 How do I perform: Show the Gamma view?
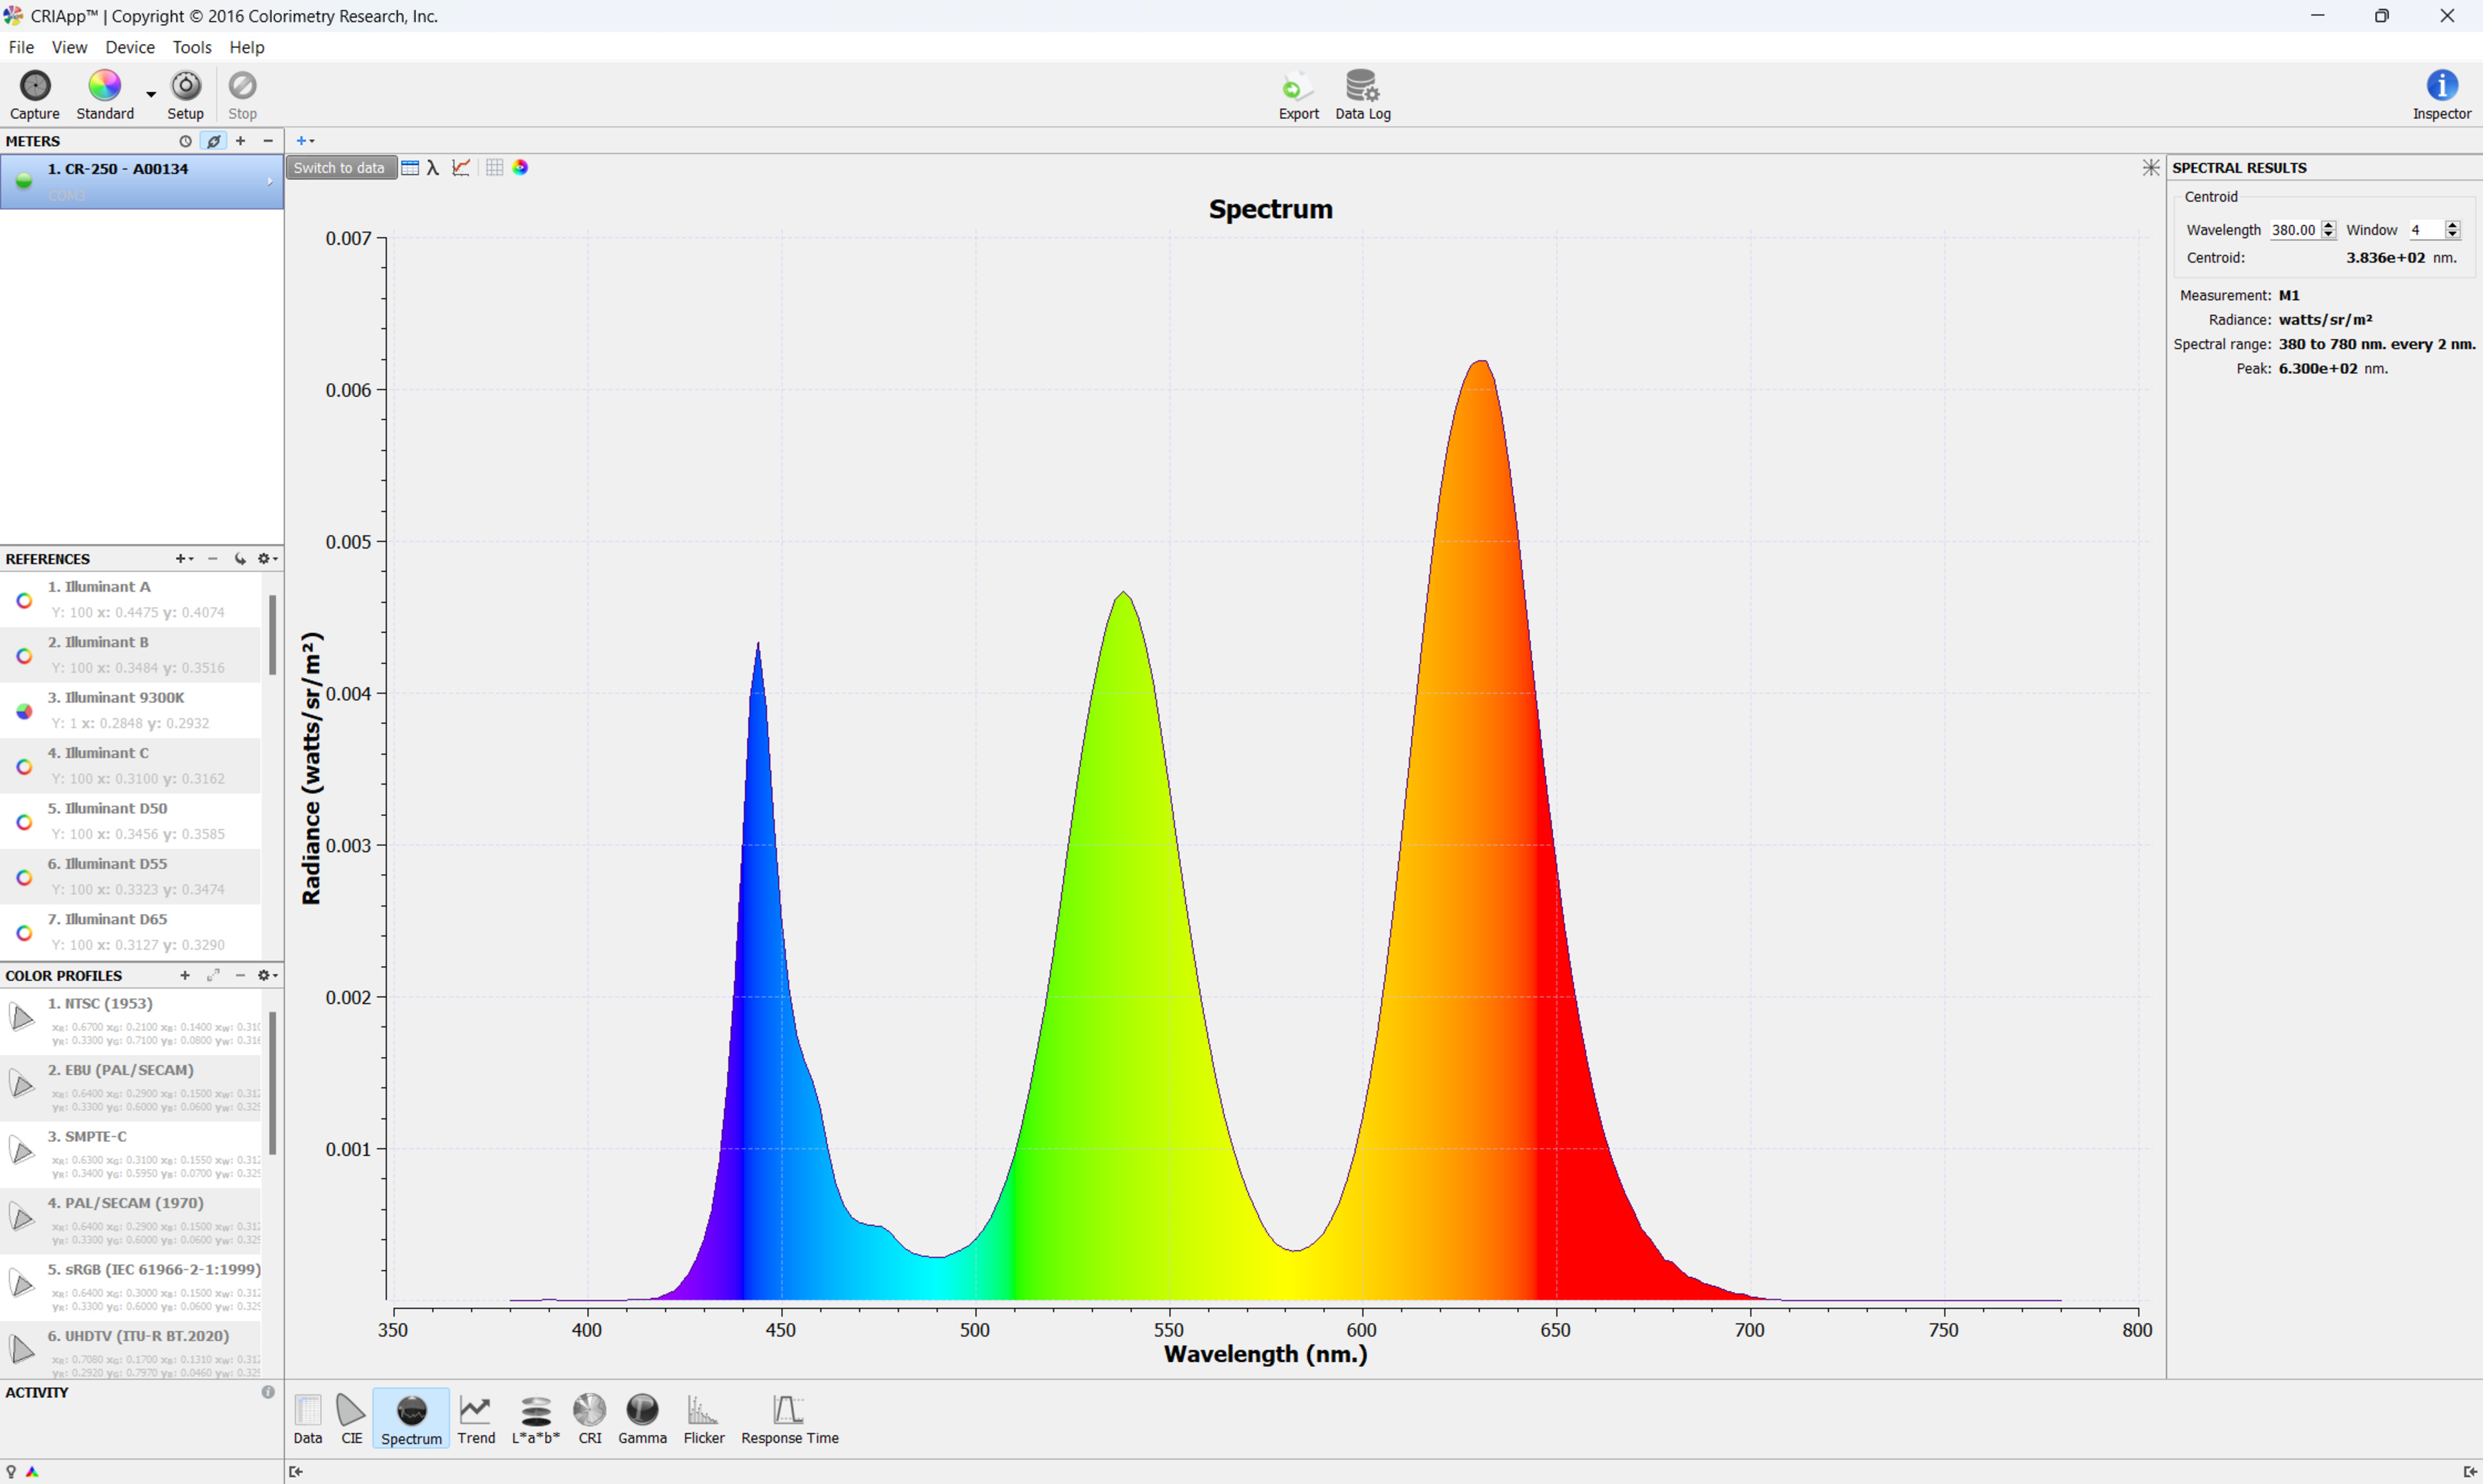642,1418
